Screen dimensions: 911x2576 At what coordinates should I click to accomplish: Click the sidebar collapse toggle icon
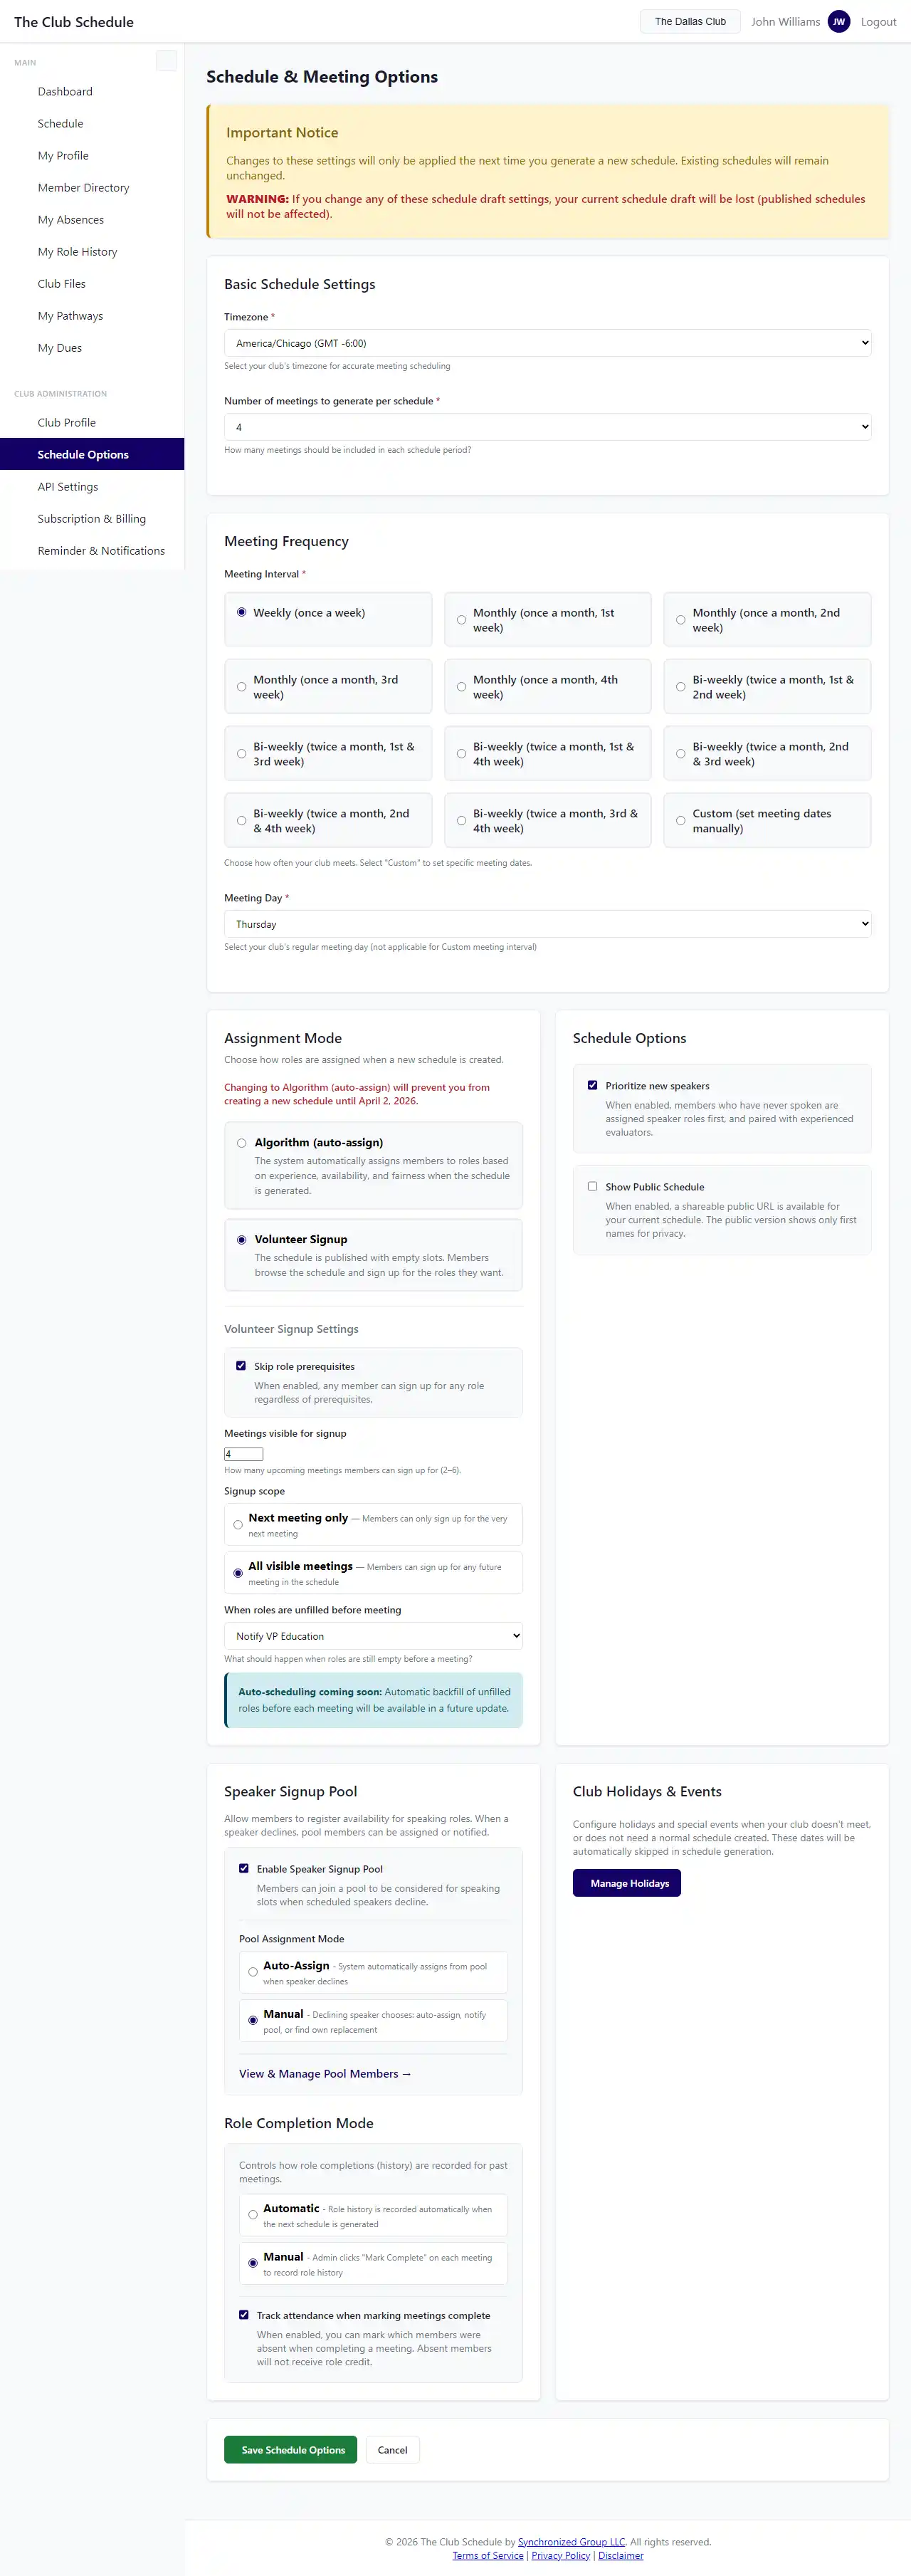click(x=166, y=61)
